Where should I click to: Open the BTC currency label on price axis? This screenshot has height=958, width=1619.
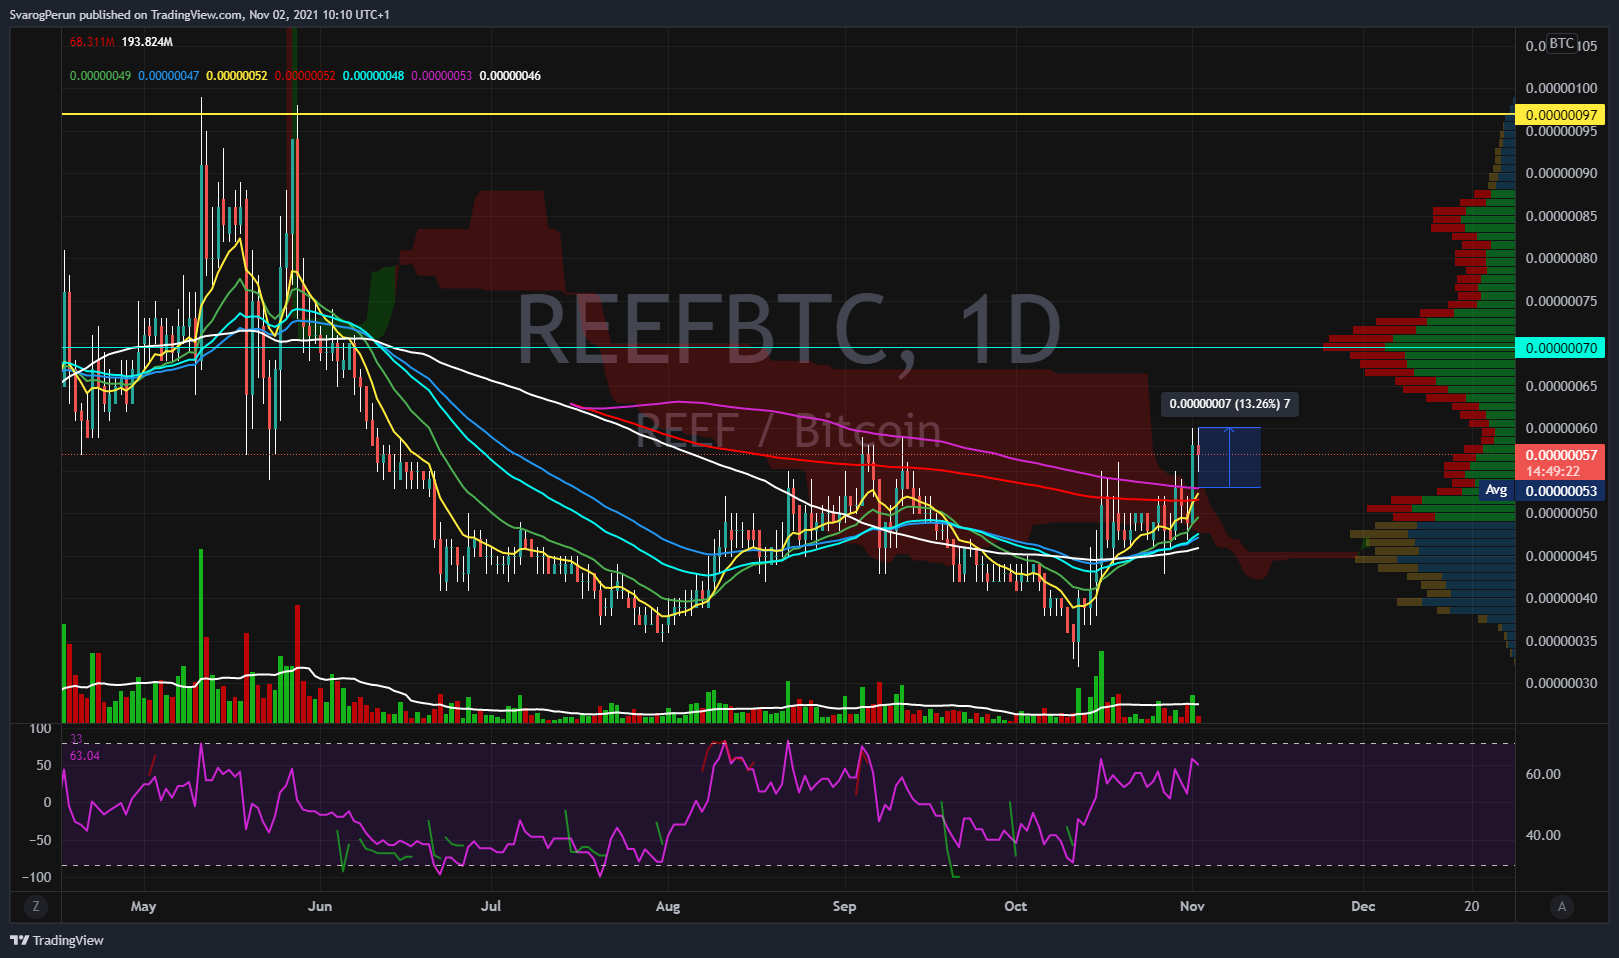click(x=1561, y=44)
